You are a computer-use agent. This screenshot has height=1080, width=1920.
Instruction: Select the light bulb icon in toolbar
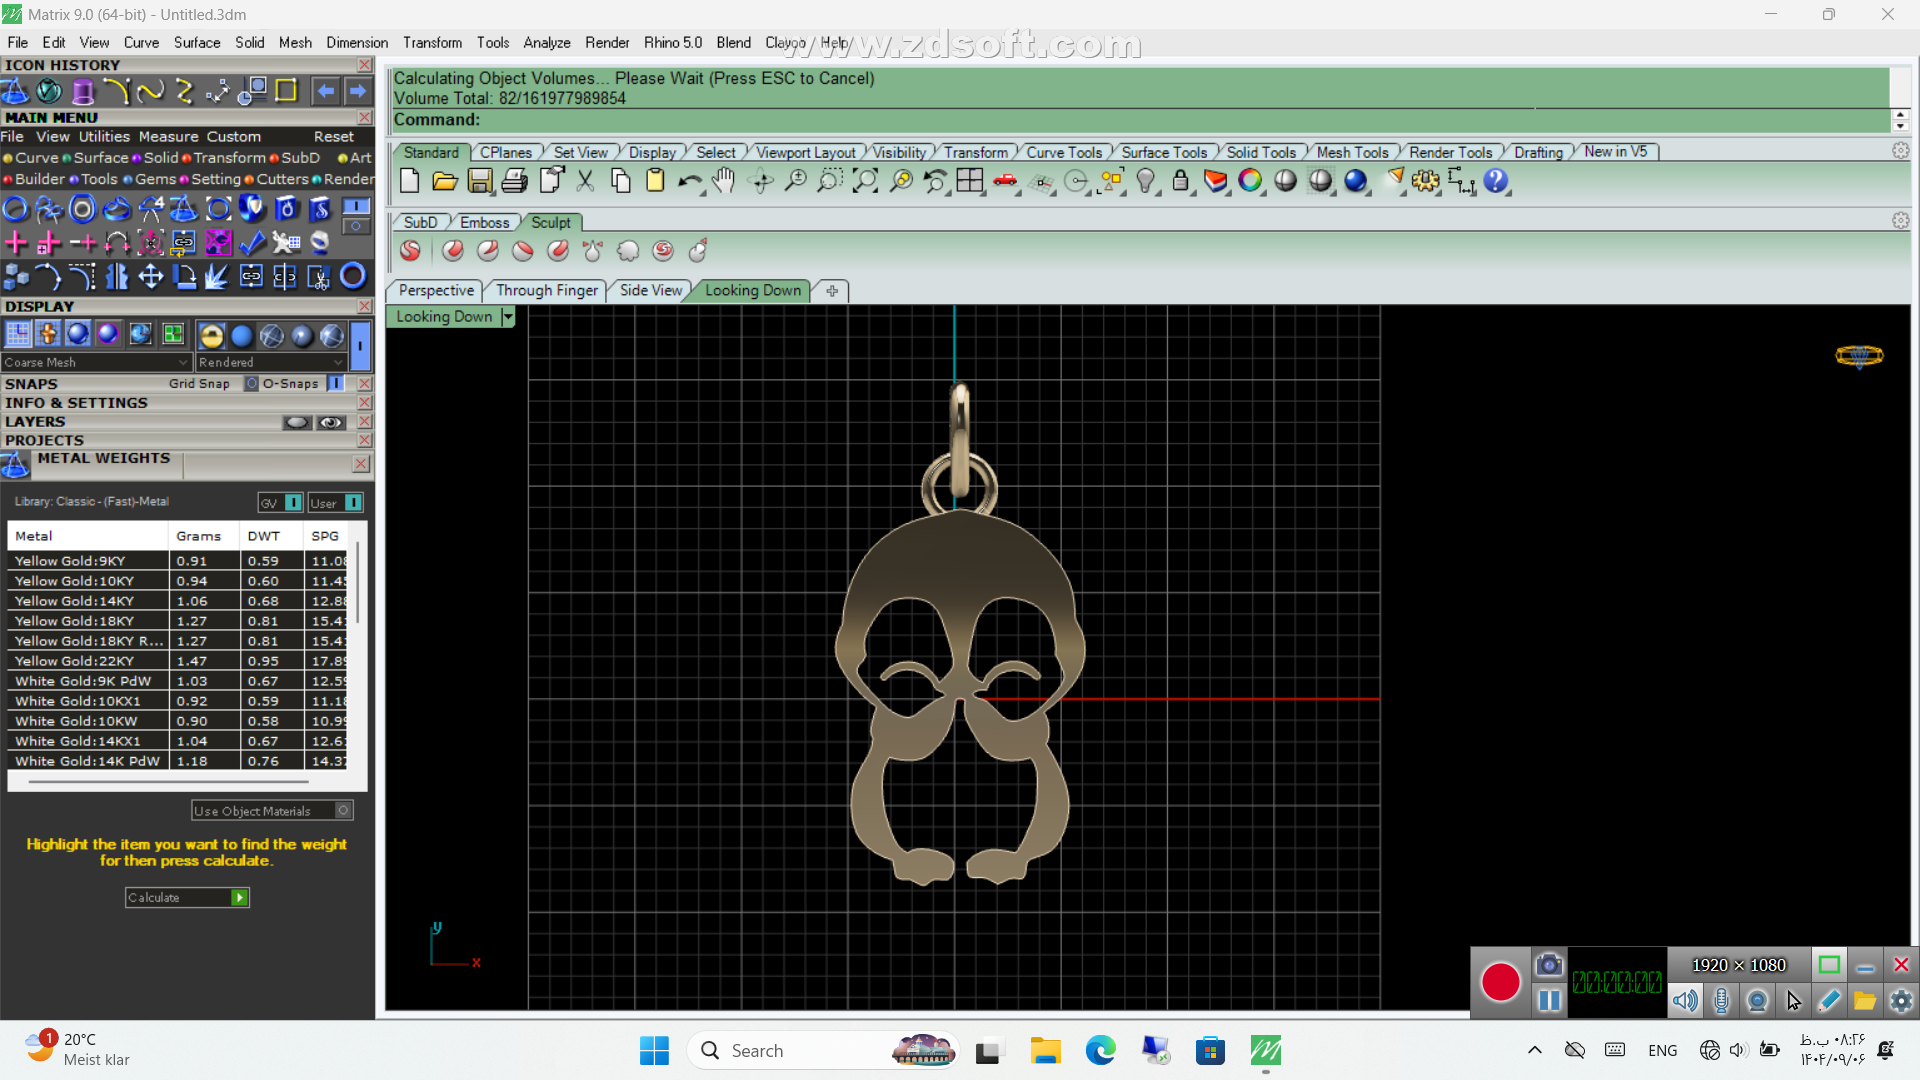click(1146, 181)
